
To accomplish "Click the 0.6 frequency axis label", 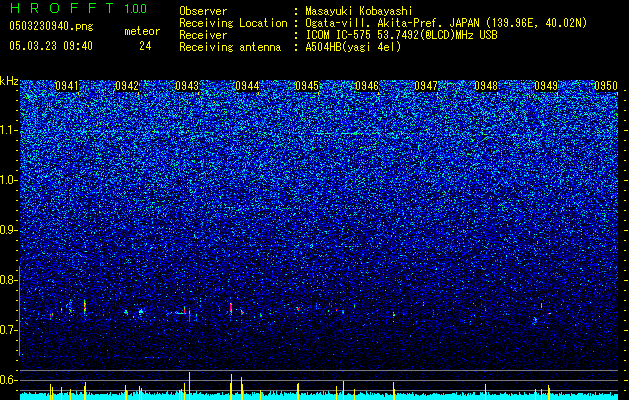I will (8, 380).
